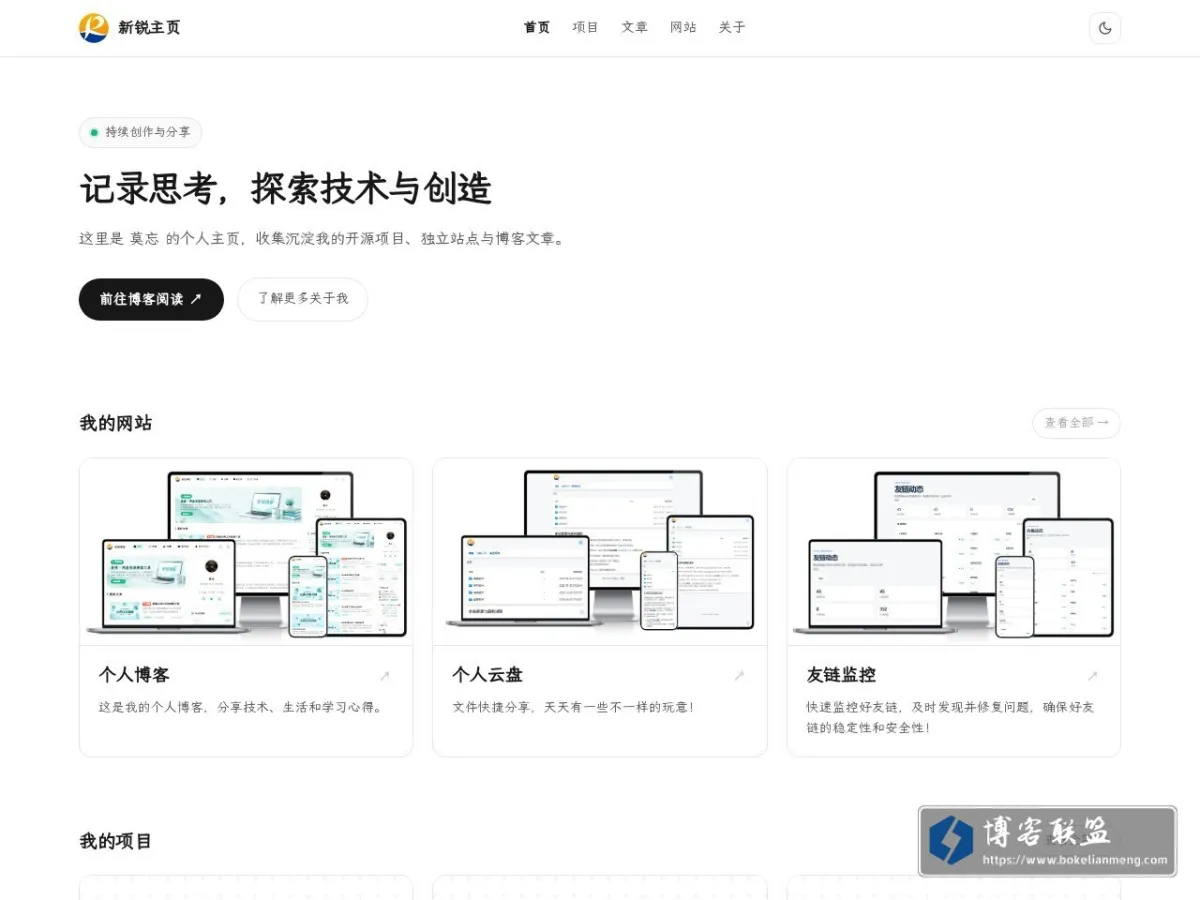Open the 个人博客 card title
Screen dimensions: 1200x900
[134, 675]
